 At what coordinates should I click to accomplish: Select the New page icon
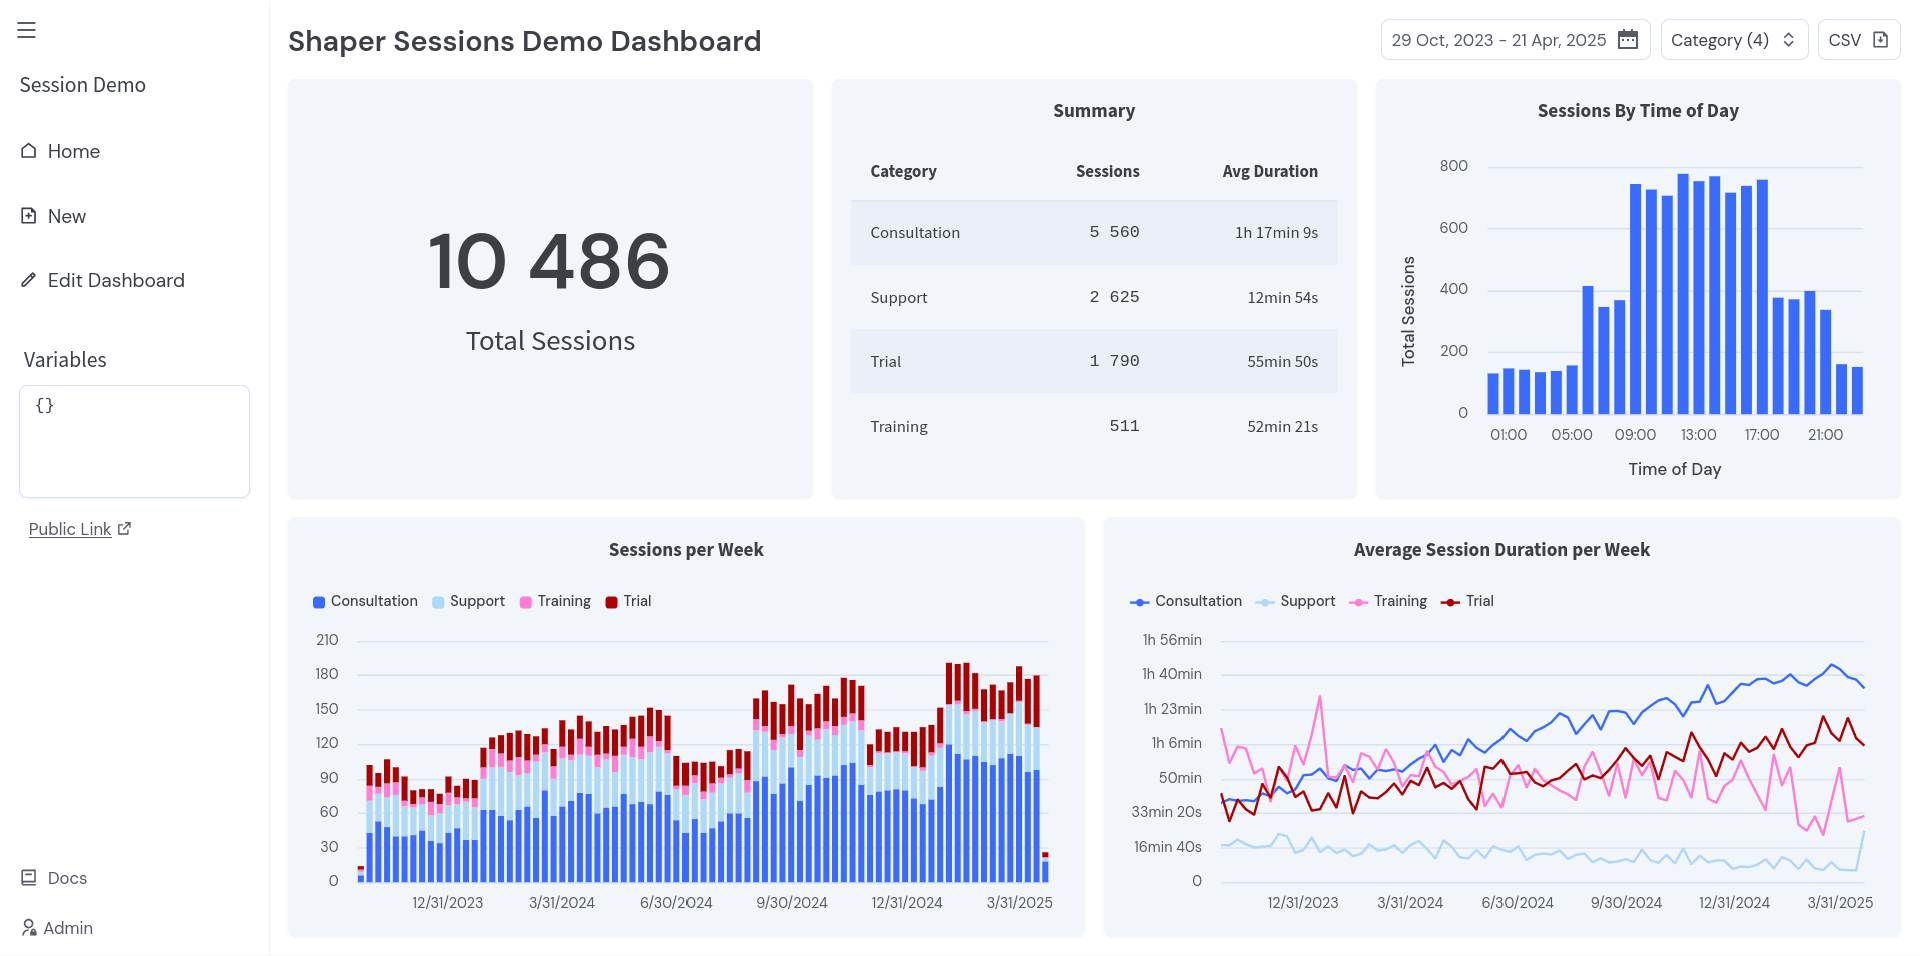[x=29, y=215]
